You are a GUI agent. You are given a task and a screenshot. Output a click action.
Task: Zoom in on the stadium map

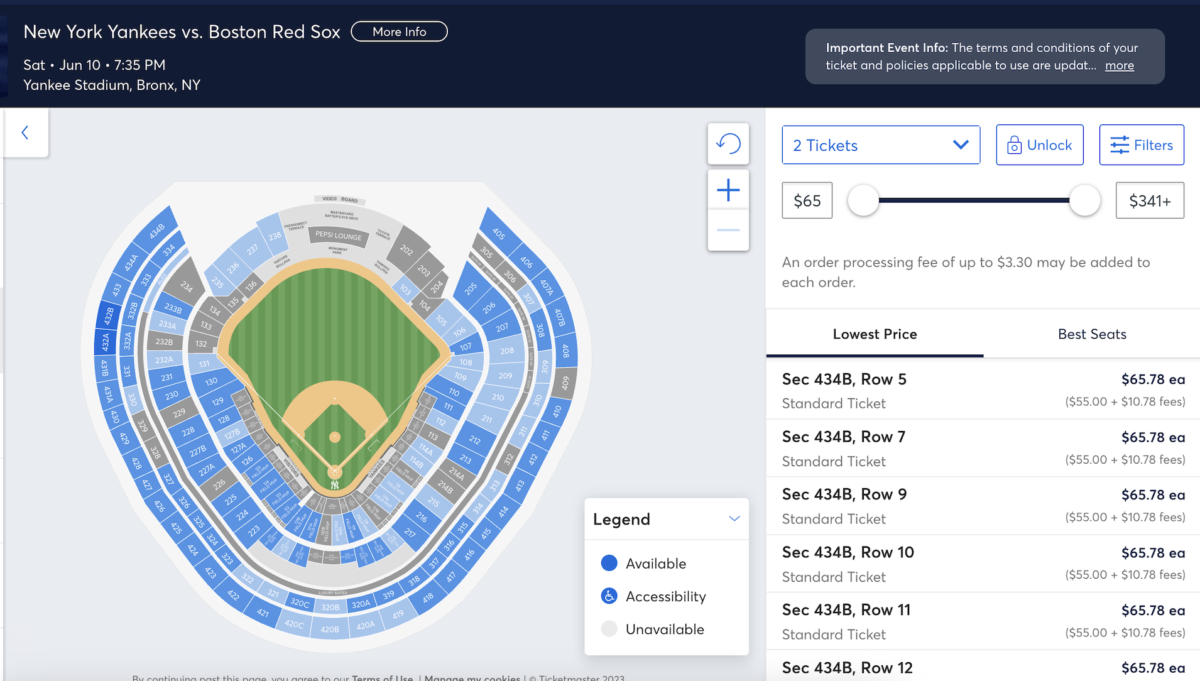coord(728,188)
